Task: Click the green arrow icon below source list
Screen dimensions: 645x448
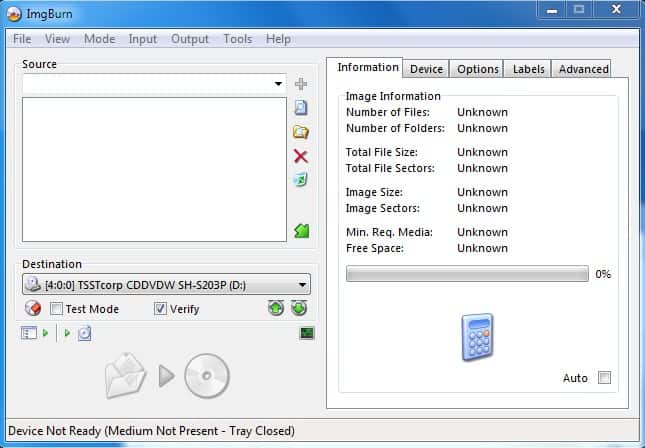Action: [301, 231]
